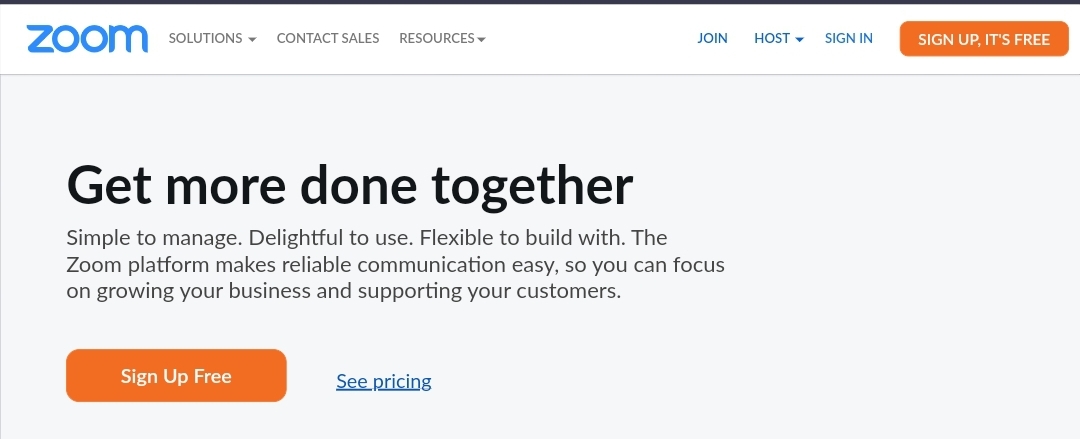Click the caret arrow beside Resources

pyautogui.click(x=482, y=40)
